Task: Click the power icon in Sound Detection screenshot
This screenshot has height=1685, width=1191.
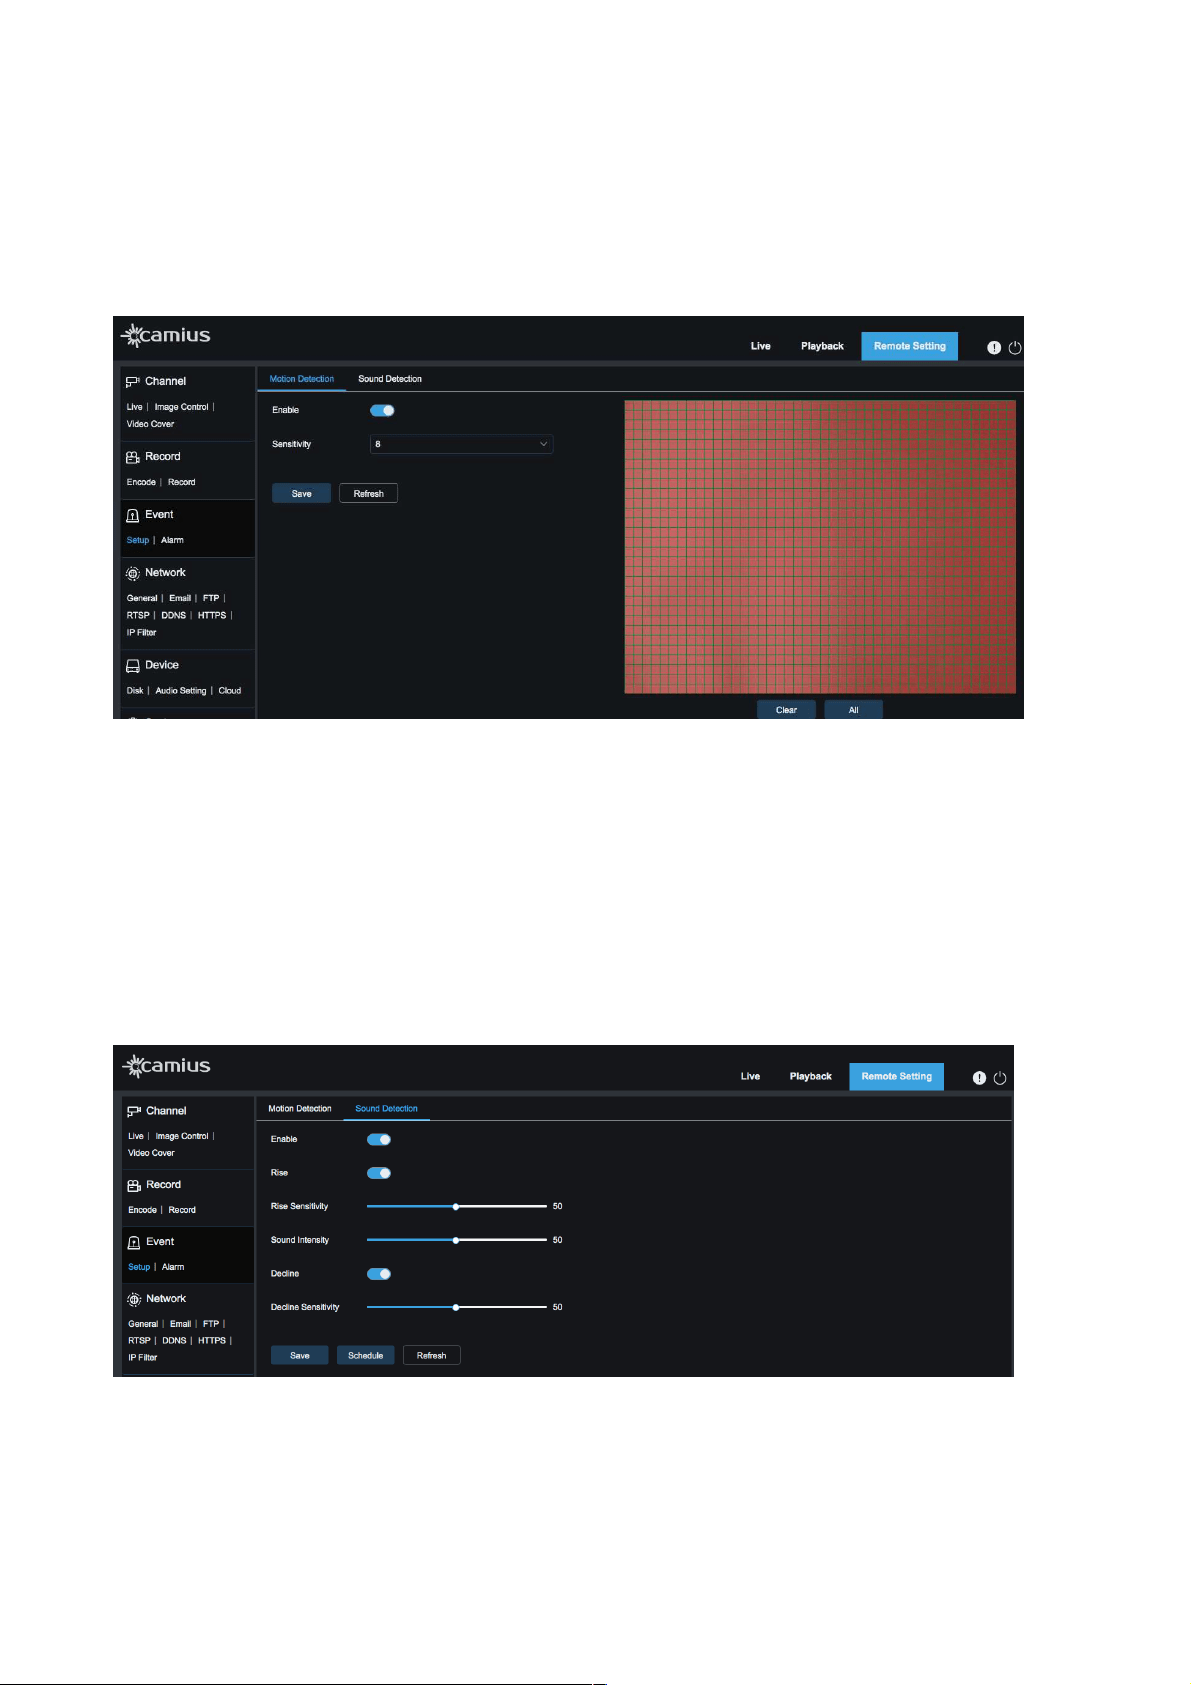Action: (x=1000, y=1077)
